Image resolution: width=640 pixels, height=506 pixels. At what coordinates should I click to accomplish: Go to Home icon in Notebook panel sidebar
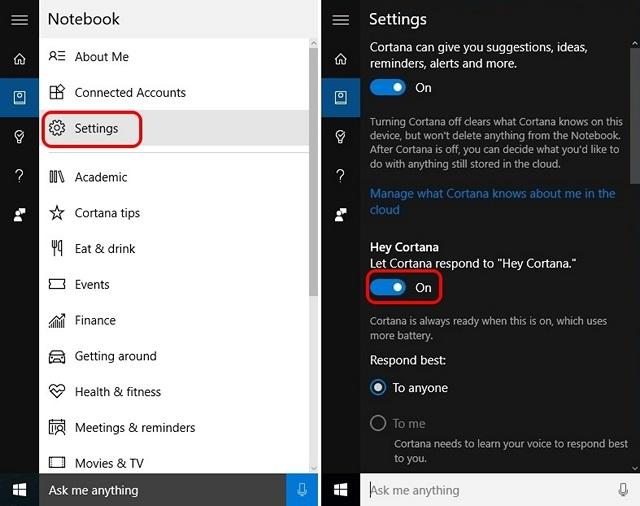(x=19, y=59)
